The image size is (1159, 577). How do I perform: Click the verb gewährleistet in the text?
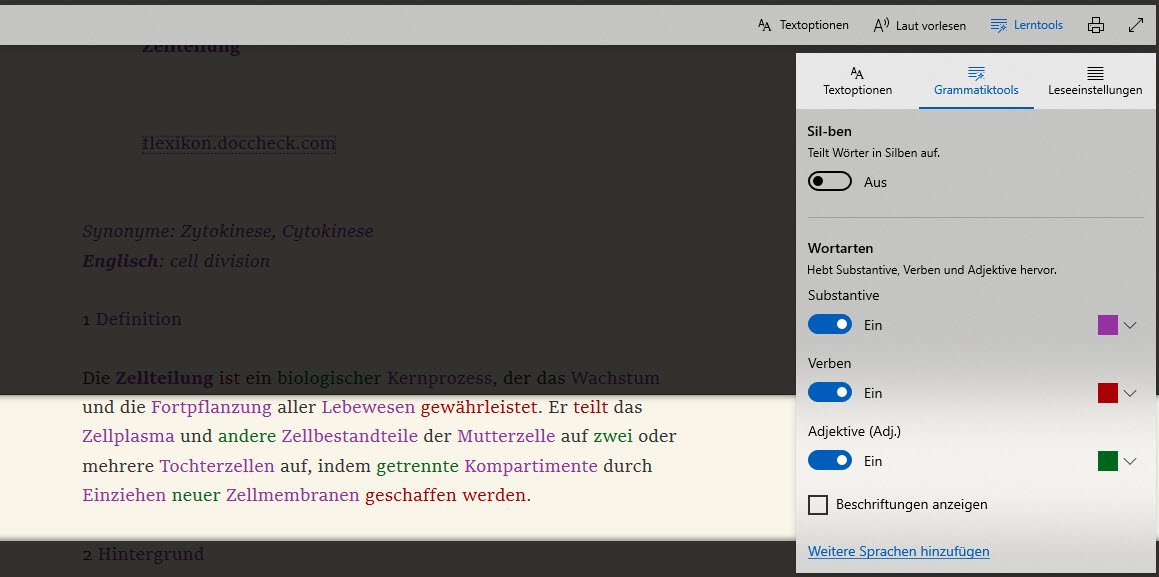click(480, 407)
